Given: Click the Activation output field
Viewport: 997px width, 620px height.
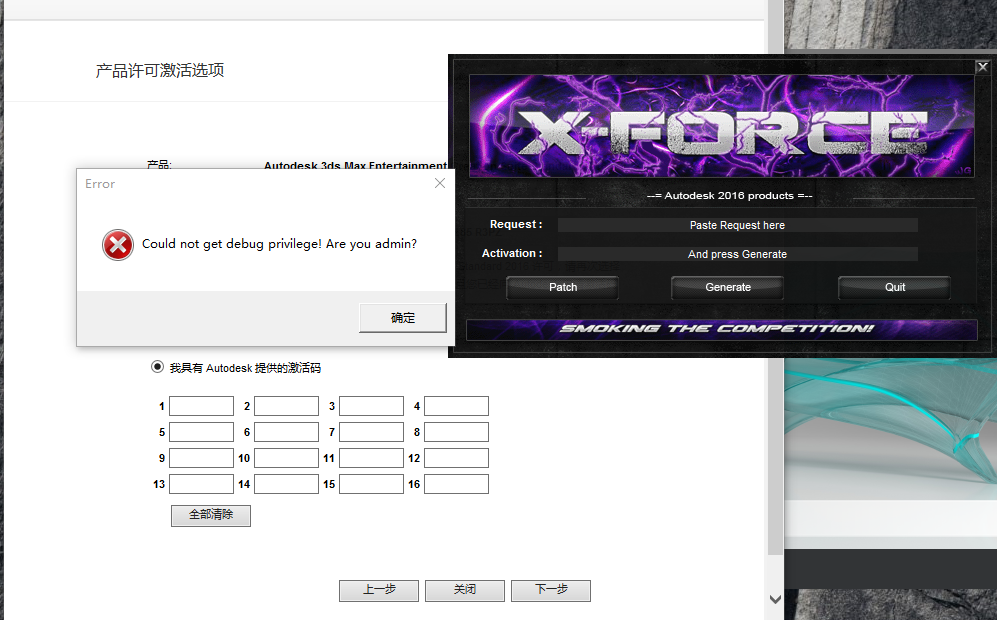Looking at the screenshot, I should tap(738, 254).
